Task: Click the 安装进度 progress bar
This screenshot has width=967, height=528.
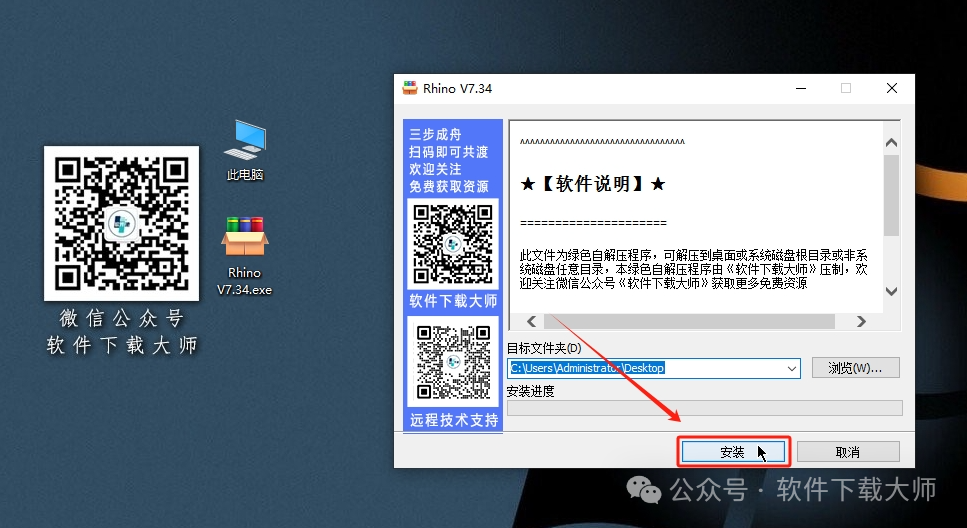Action: [705, 408]
